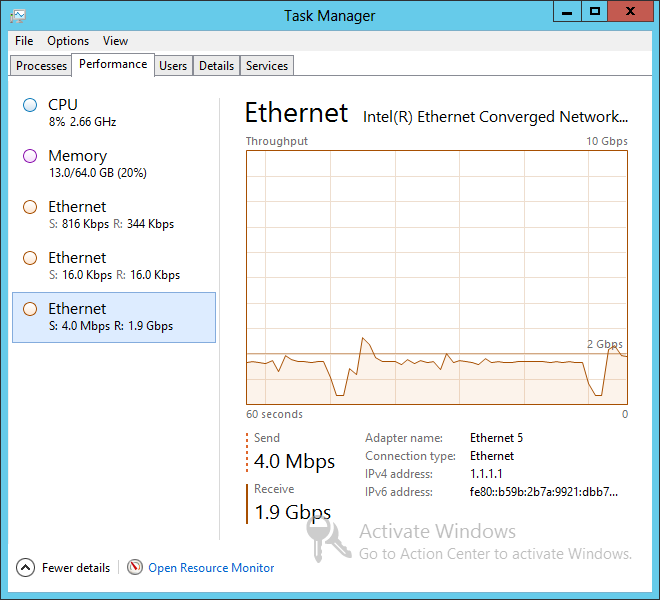The height and width of the screenshot is (600, 660).
Task: Select the Memory 13.0/64.0 GB entry
Action: 114,164
